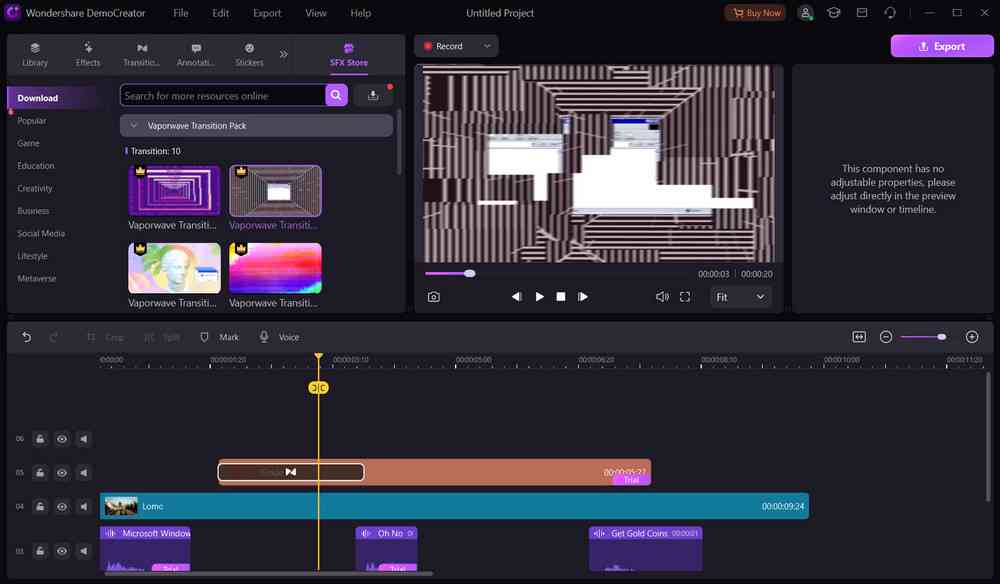Select the Lomo clip on the timeline
The height and width of the screenshot is (584, 1000).
pos(454,506)
